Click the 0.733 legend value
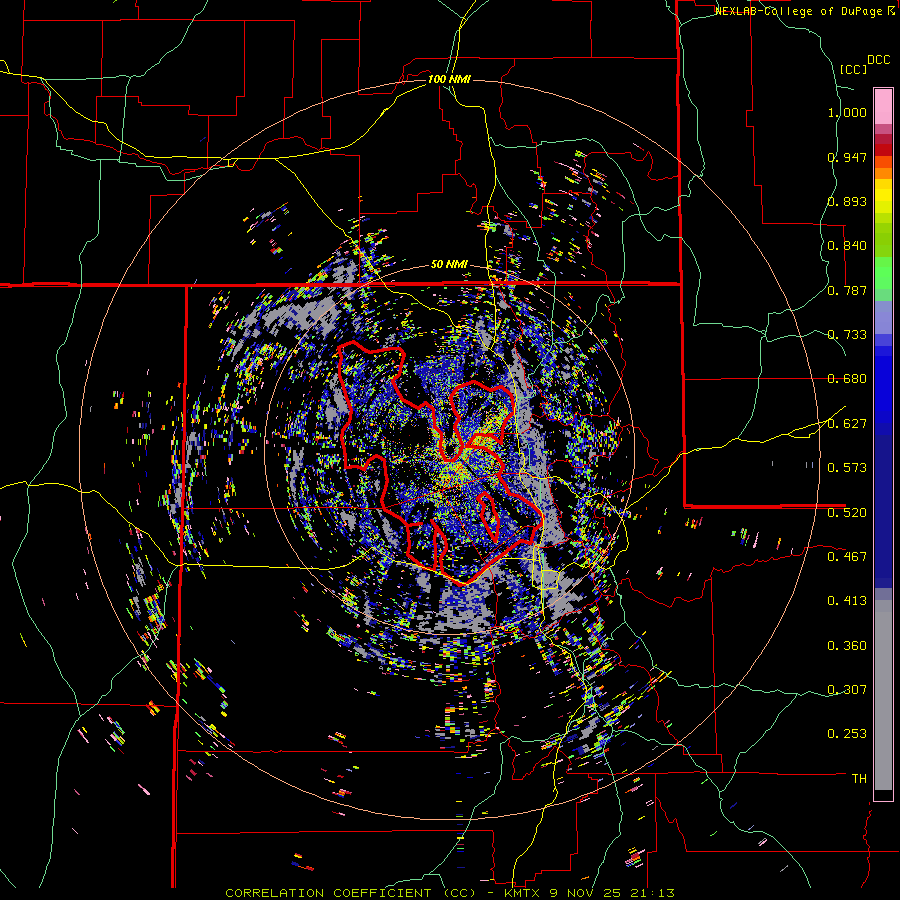This screenshot has width=900, height=900. tap(847, 335)
